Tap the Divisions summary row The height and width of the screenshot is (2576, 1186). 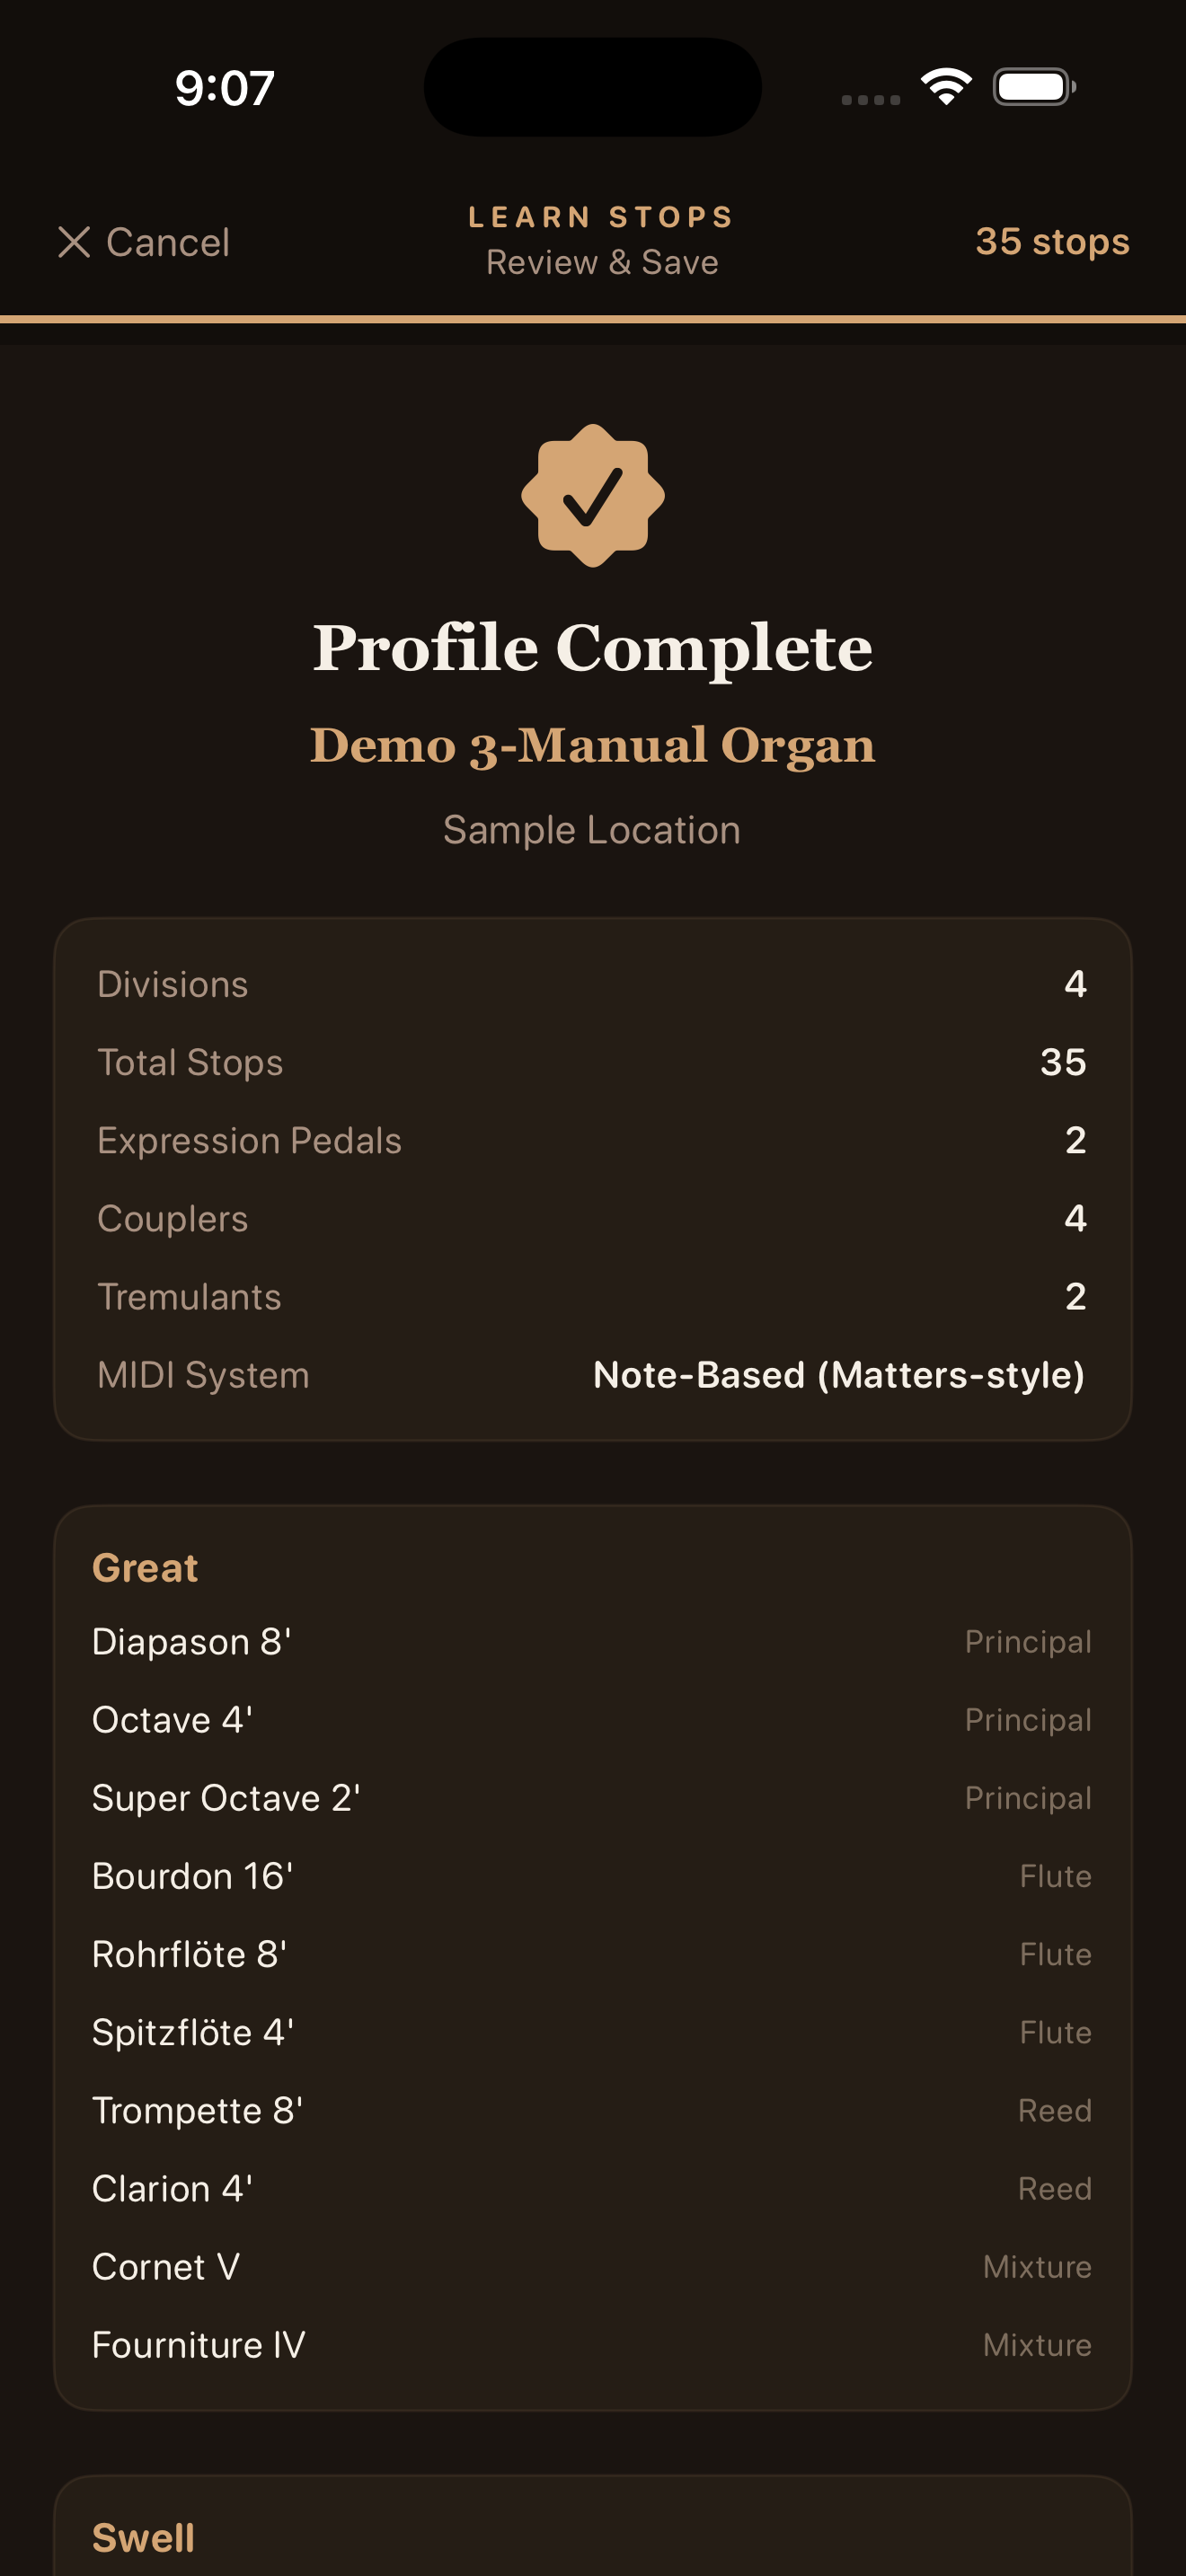pyautogui.click(x=593, y=984)
